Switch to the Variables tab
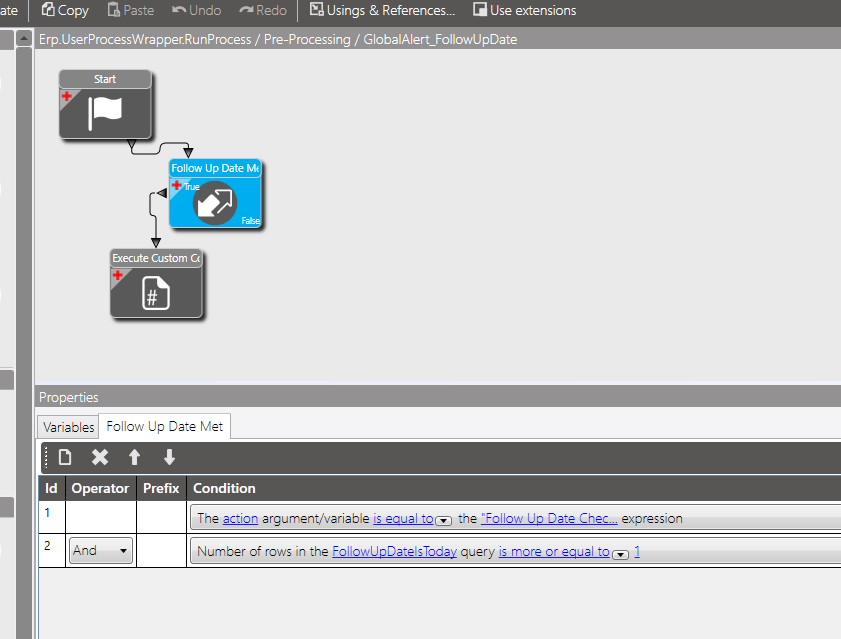 pos(68,427)
